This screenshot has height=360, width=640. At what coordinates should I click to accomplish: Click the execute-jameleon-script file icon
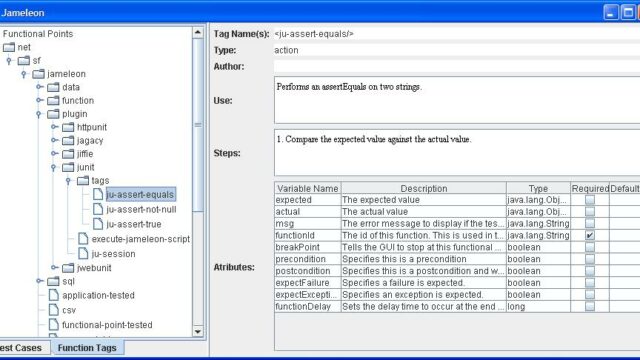[83, 239]
